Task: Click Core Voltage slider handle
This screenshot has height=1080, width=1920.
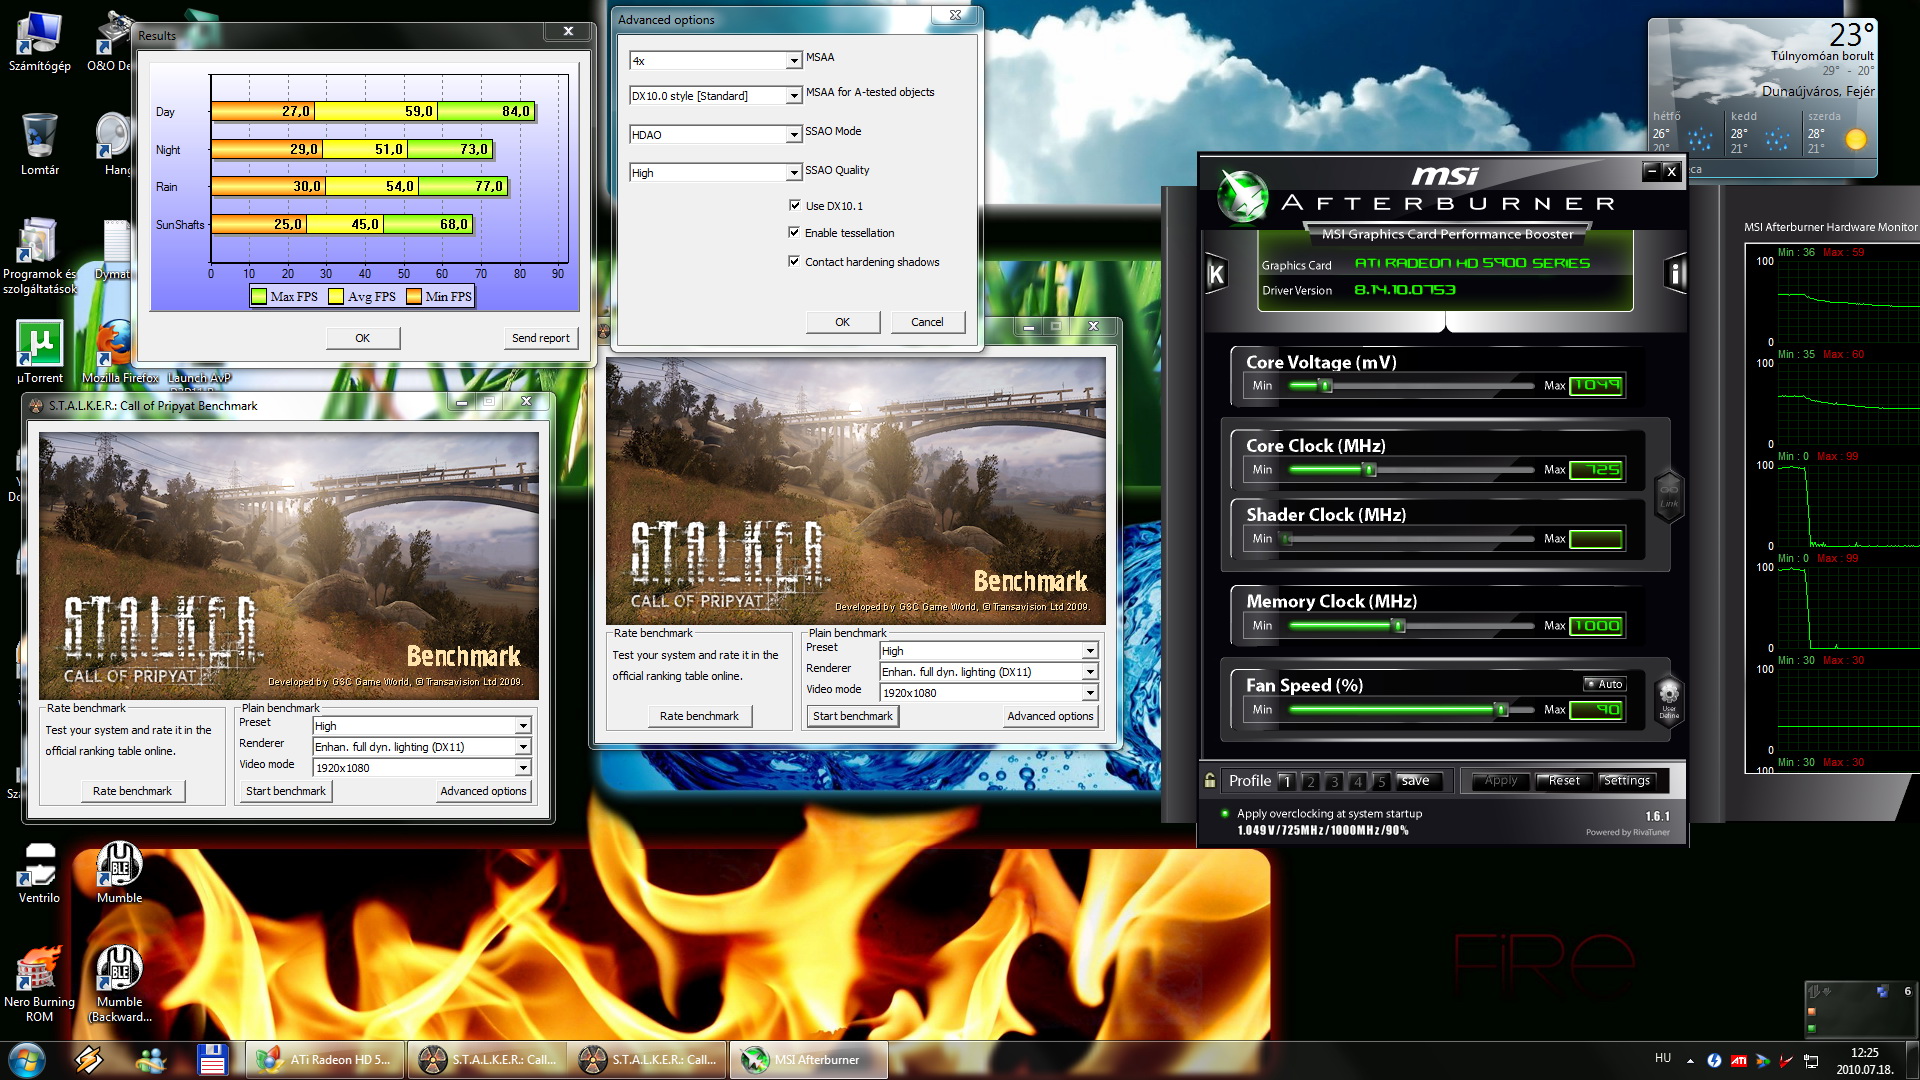Action: (x=1326, y=385)
